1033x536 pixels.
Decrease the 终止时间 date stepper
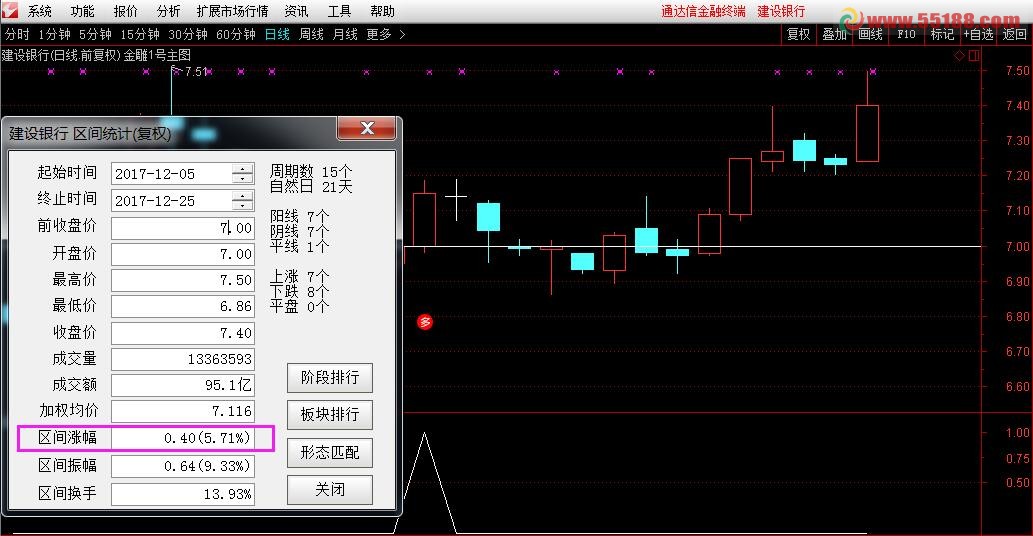tap(242, 206)
